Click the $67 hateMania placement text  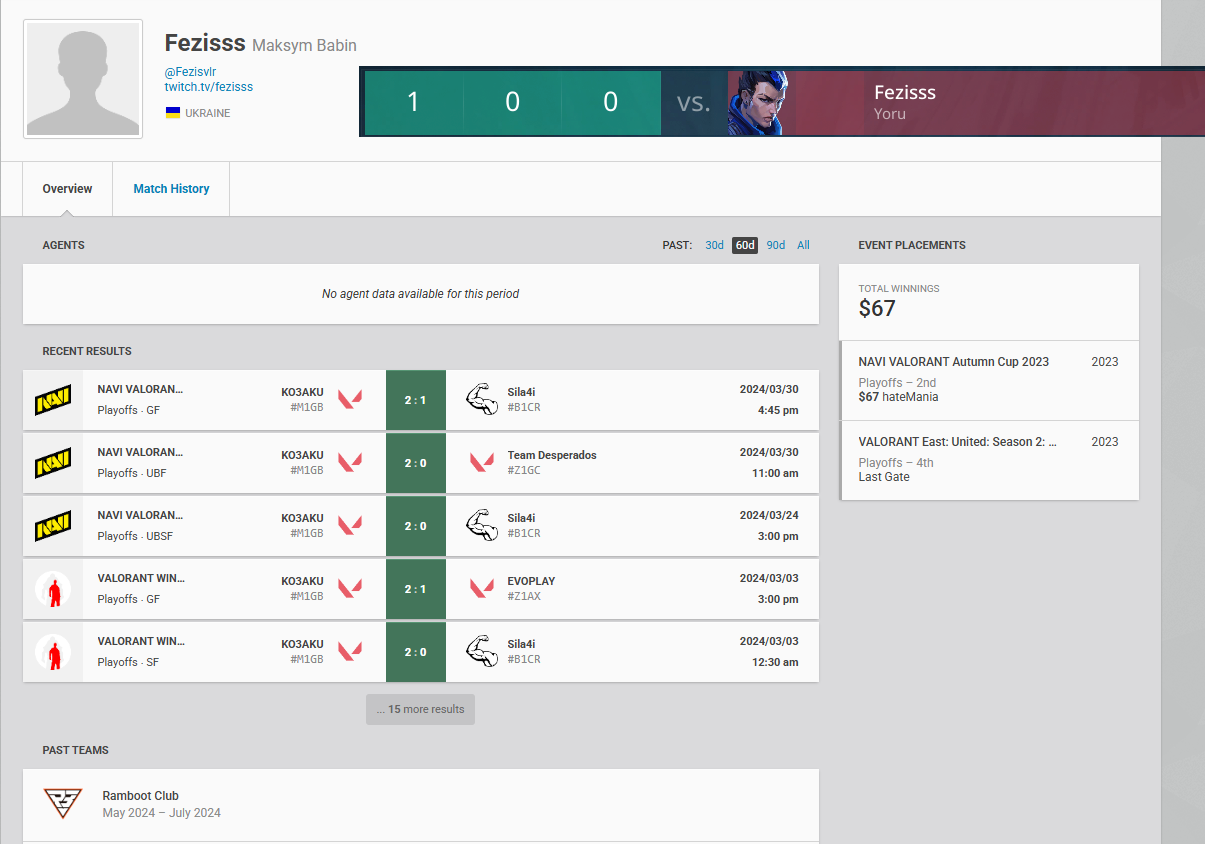coord(898,397)
